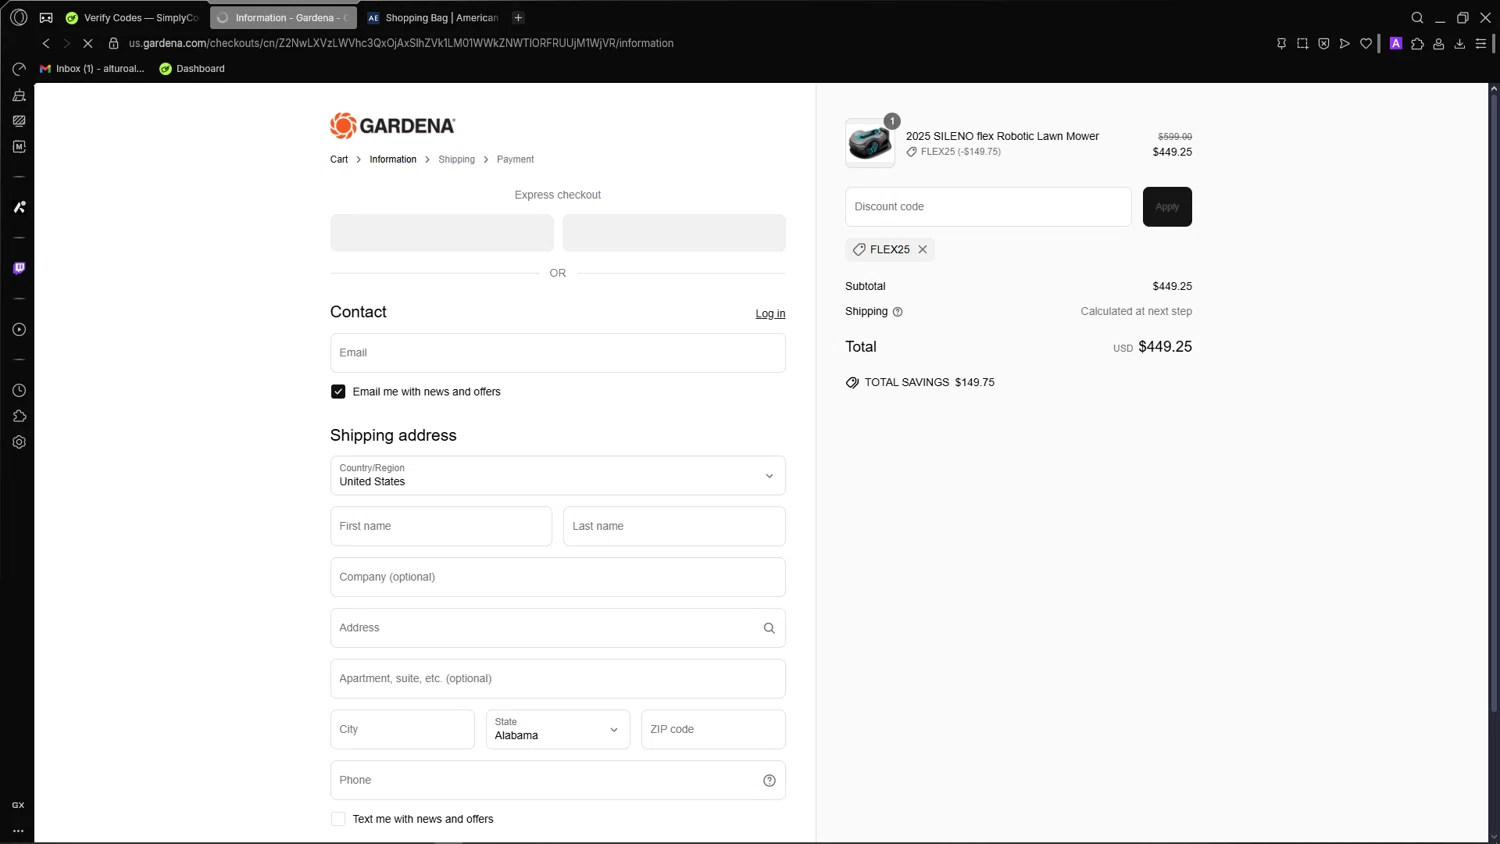Click the Apply discount button
This screenshot has width=1500, height=844.
point(1167,206)
